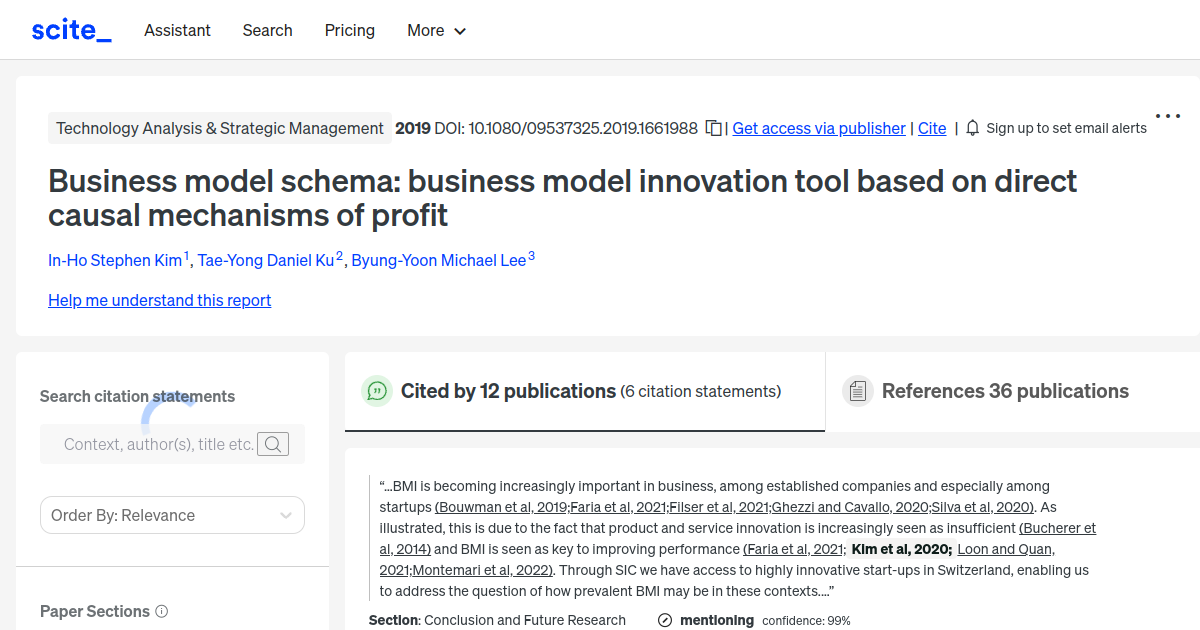The image size is (1200, 630).
Task: Open the three-dot overflow menu
Action: [x=1167, y=115]
